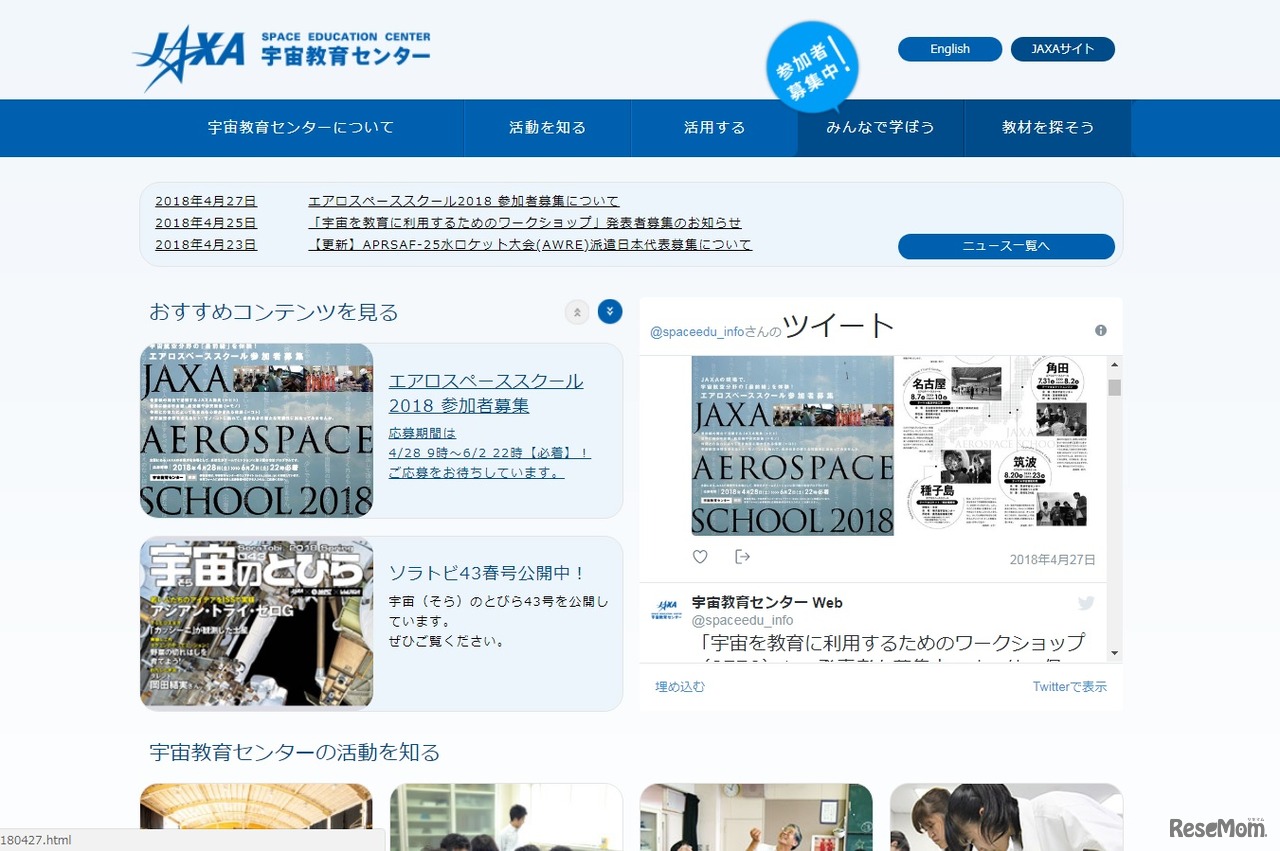Image resolution: width=1280 pixels, height=851 pixels.
Task: Open APRSAF-25水ロケット大会 news link
Action: [x=530, y=245]
